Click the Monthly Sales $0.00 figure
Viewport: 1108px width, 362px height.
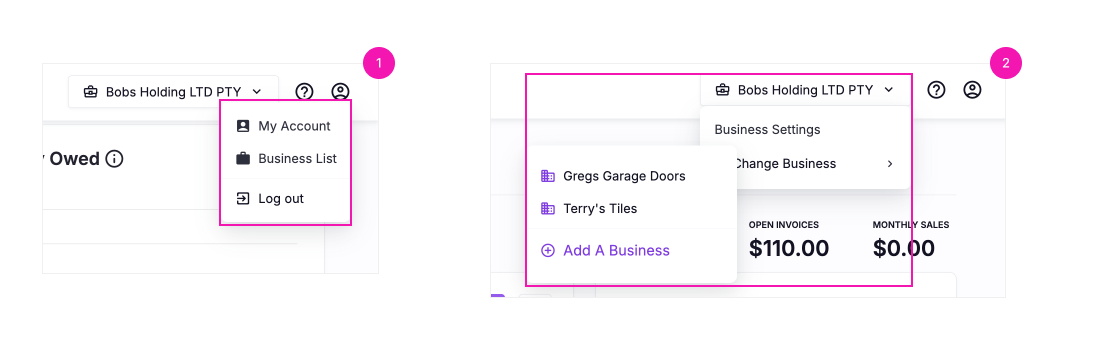tap(904, 248)
